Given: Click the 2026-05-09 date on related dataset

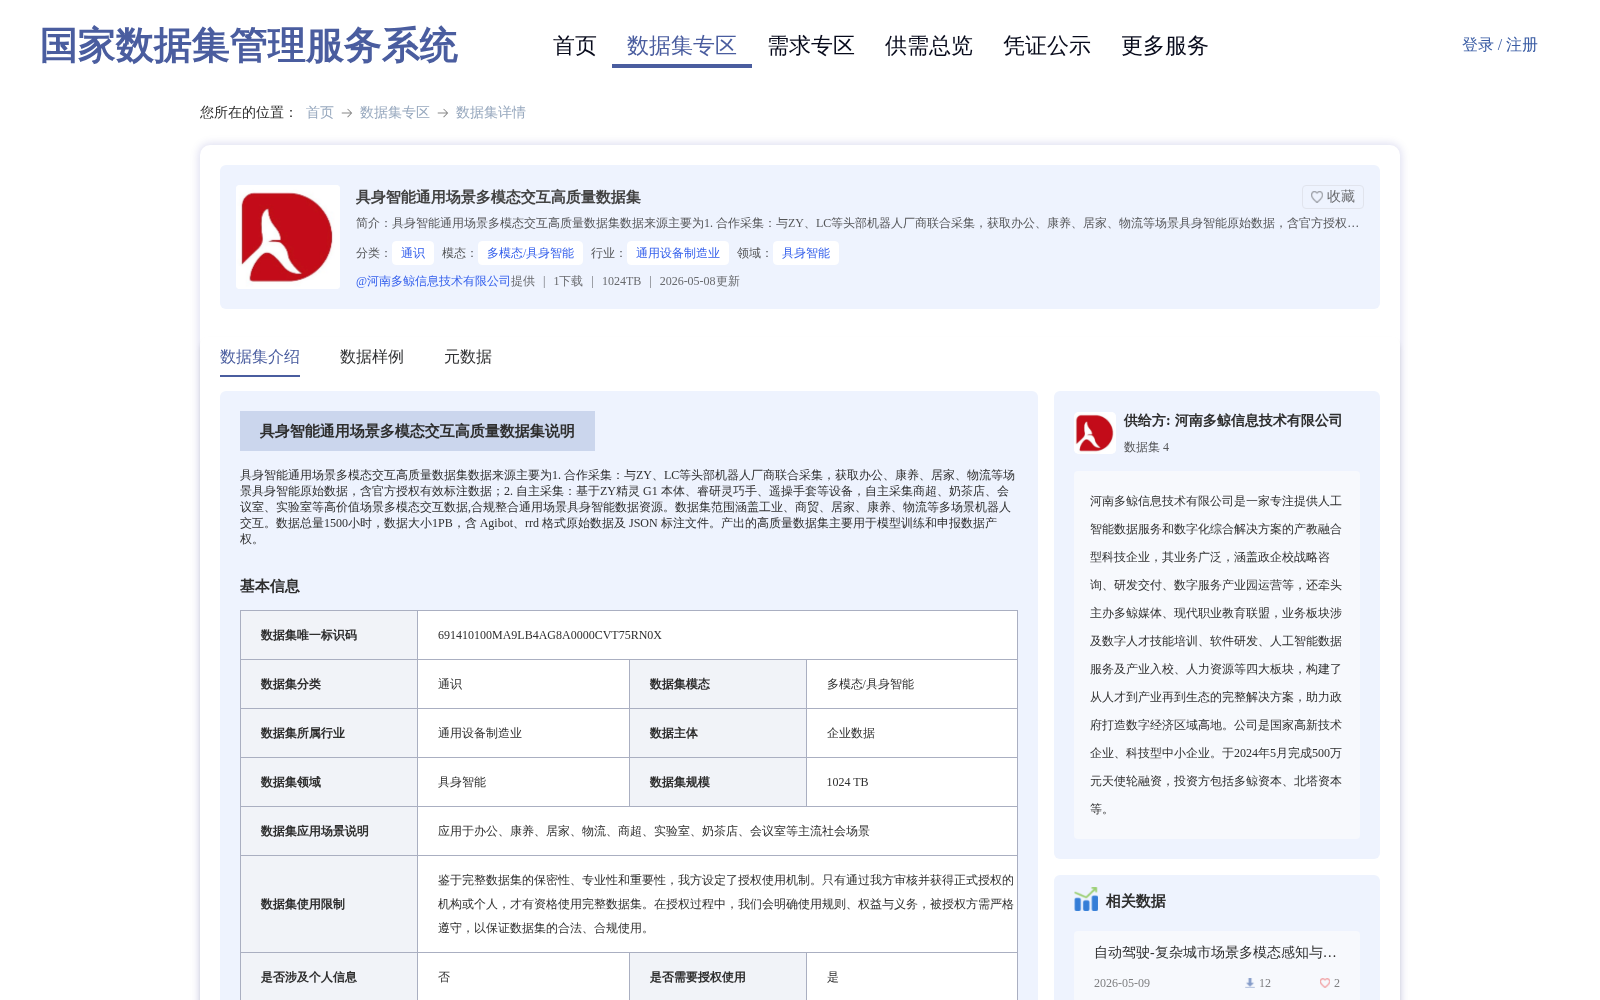Looking at the screenshot, I should [x=1122, y=983].
